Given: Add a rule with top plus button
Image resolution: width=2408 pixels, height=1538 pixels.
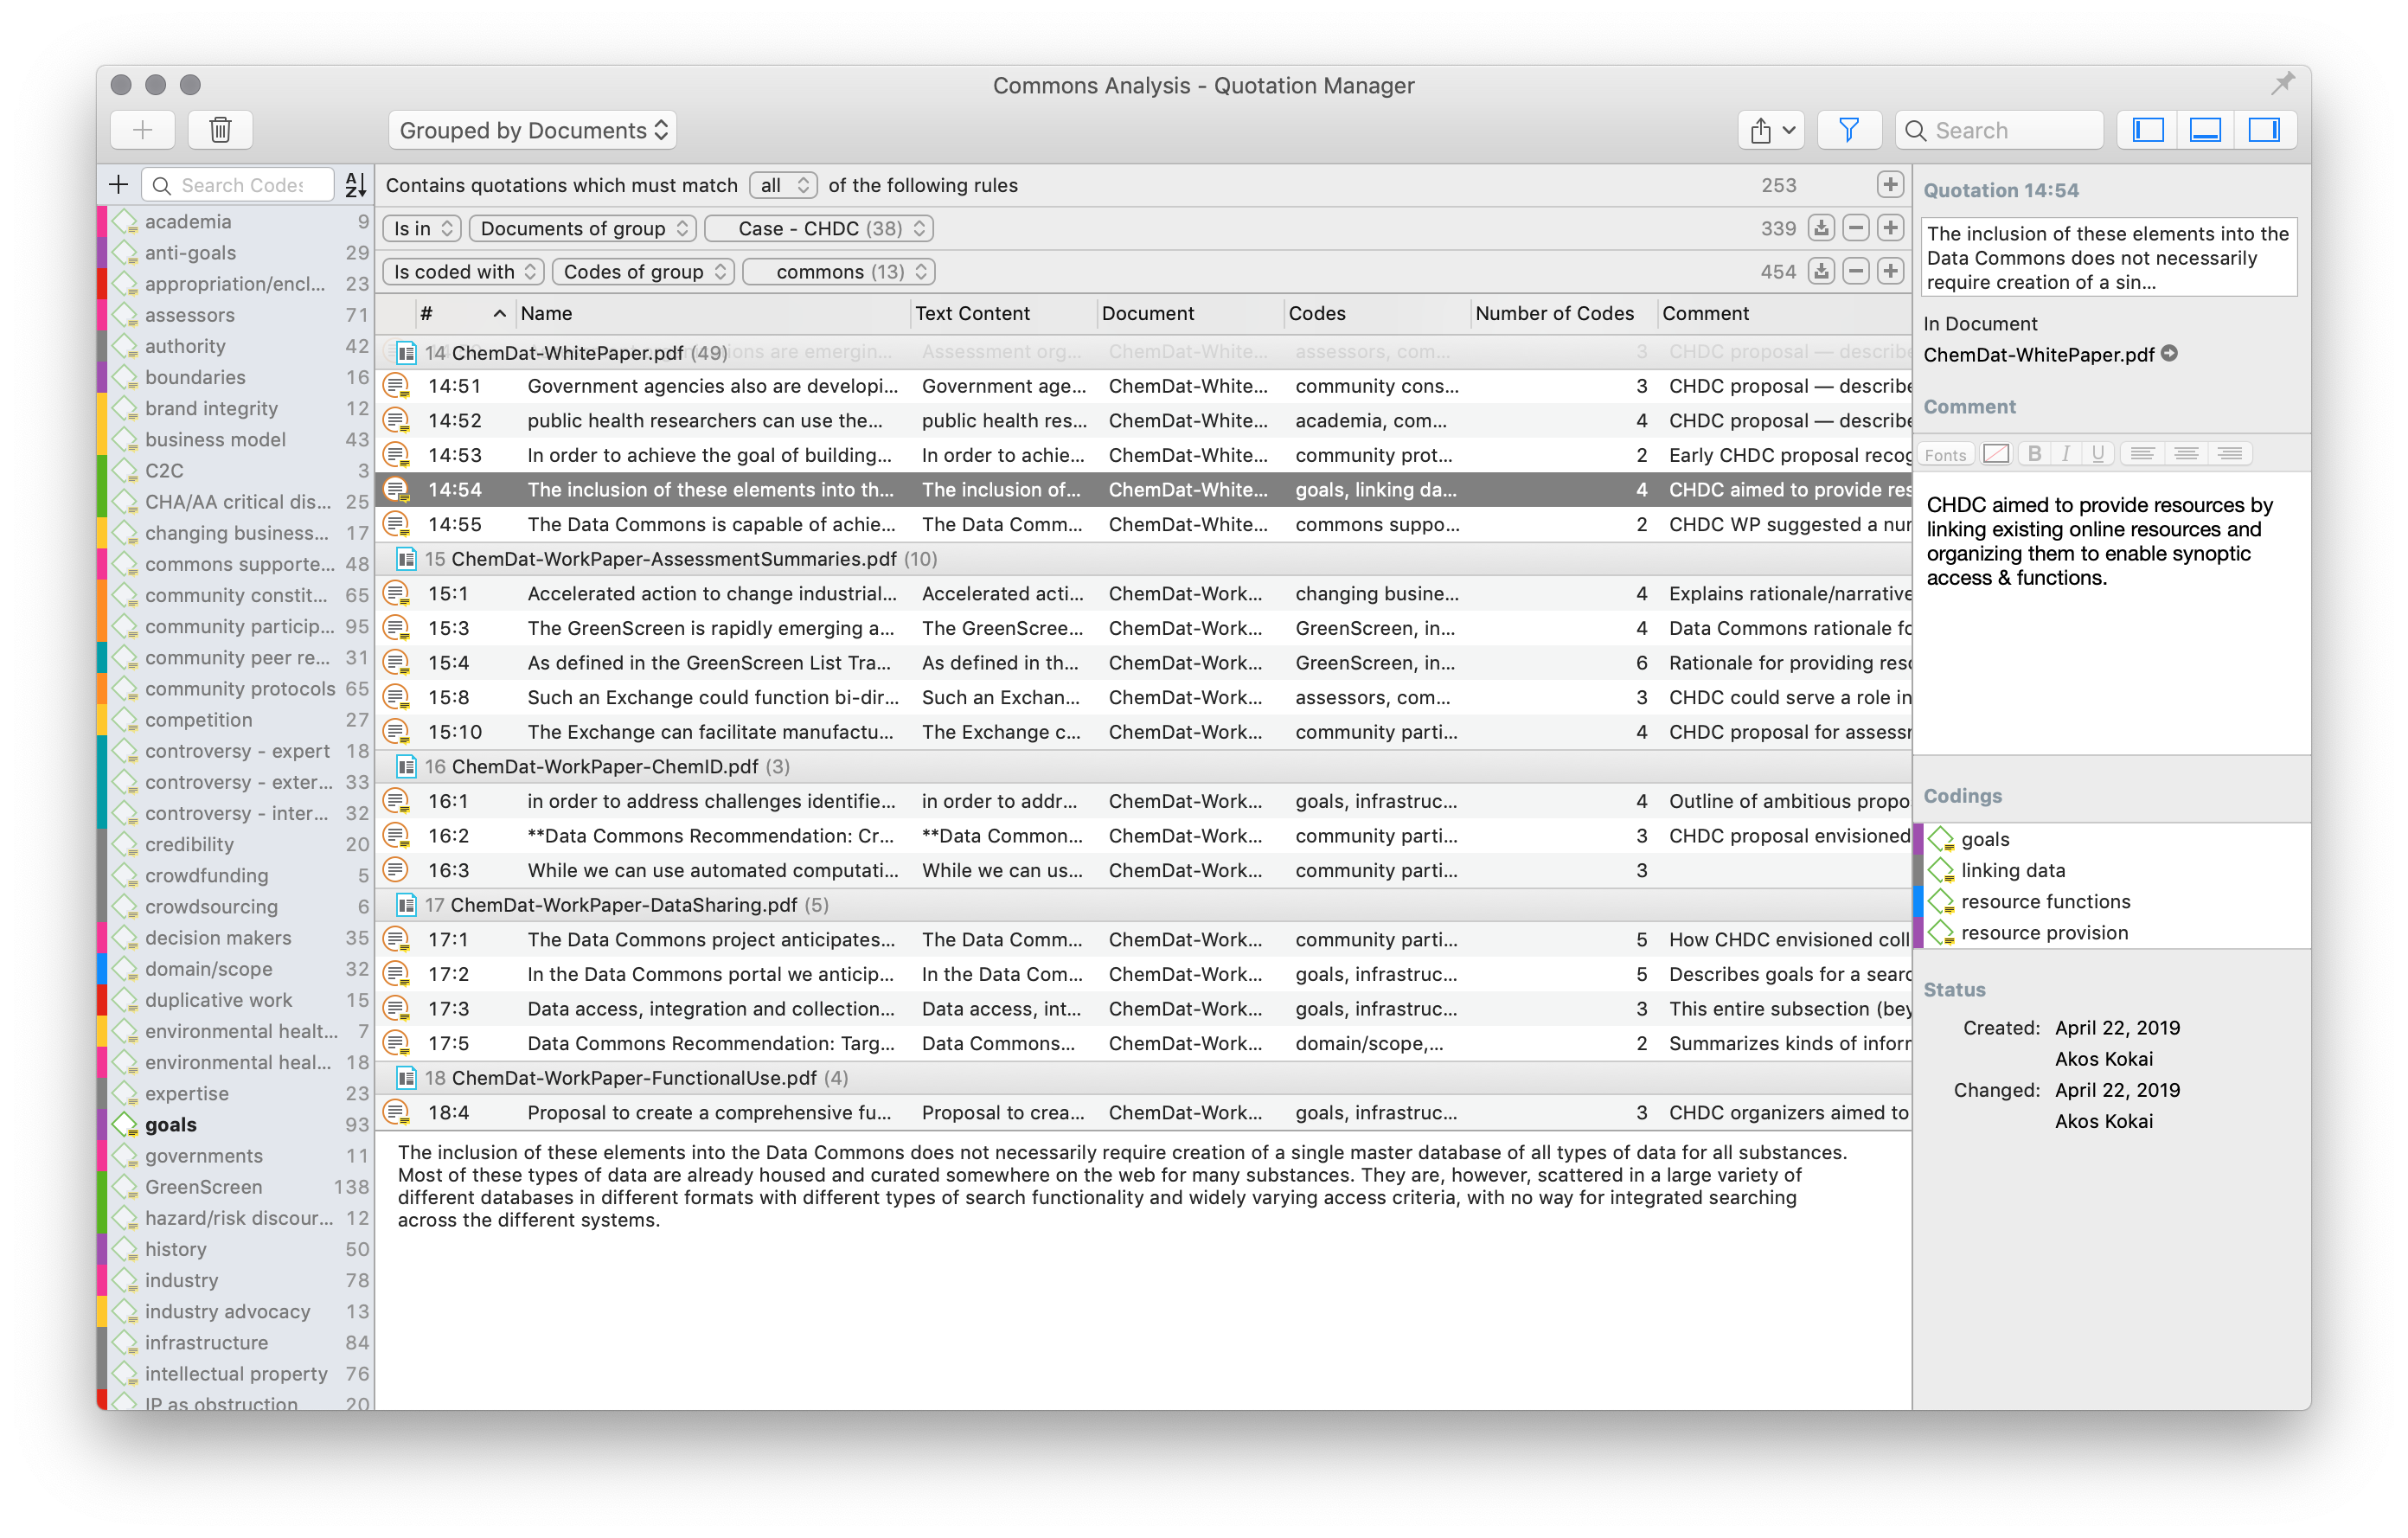Looking at the screenshot, I should tap(1890, 185).
